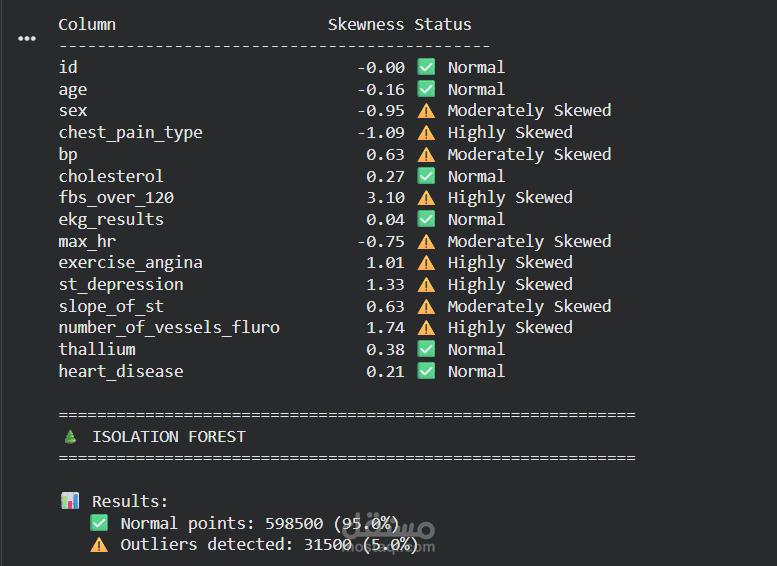Click the Skewness column header
777x566 pixels.
[366, 24]
